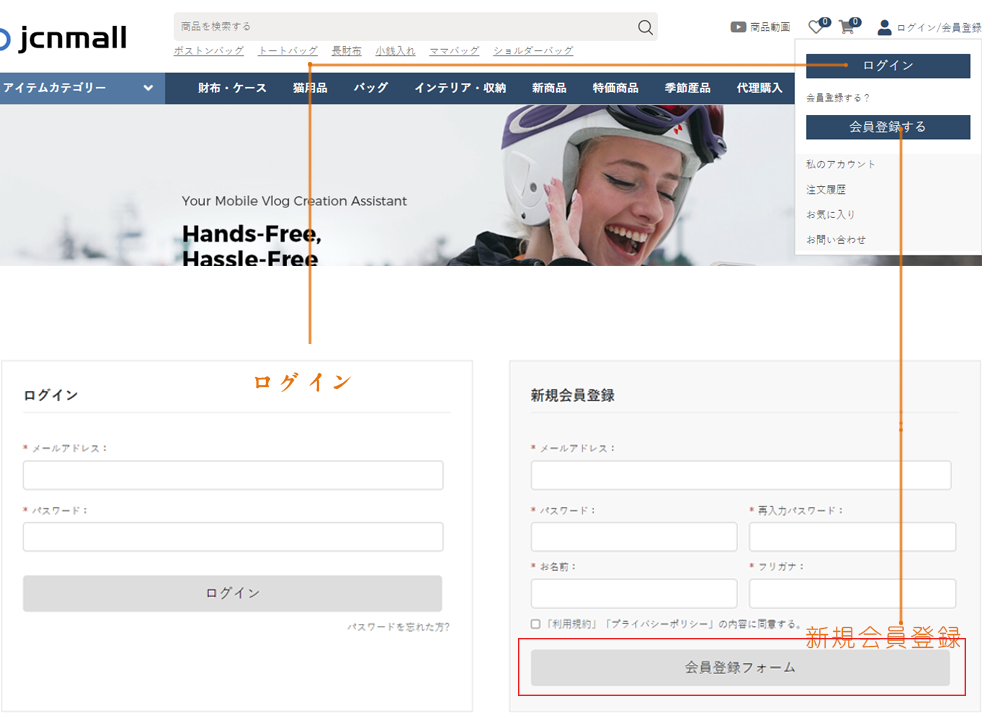1000x718 pixels.
Task: Focus registration メールアドレス field
Action: pyautogui.click(x=741, y=475)
